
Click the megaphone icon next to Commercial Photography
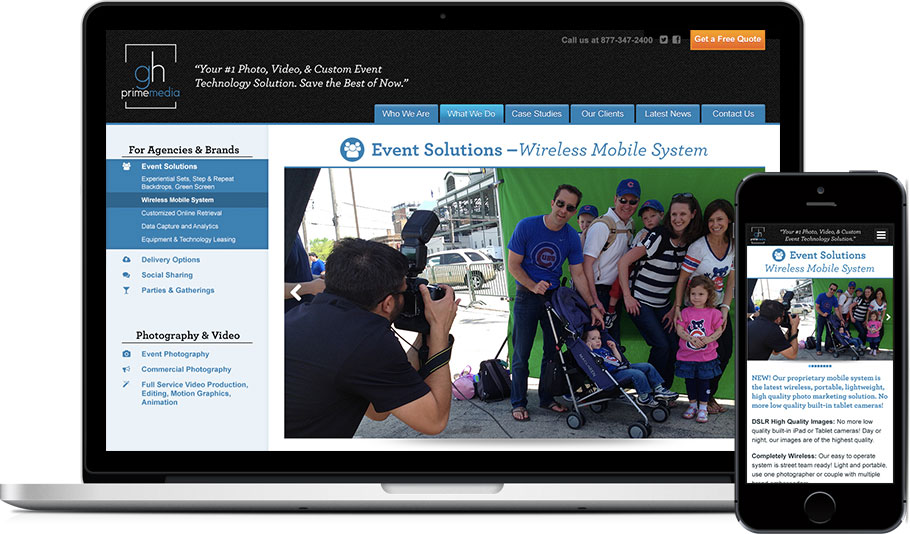point(126,369)
